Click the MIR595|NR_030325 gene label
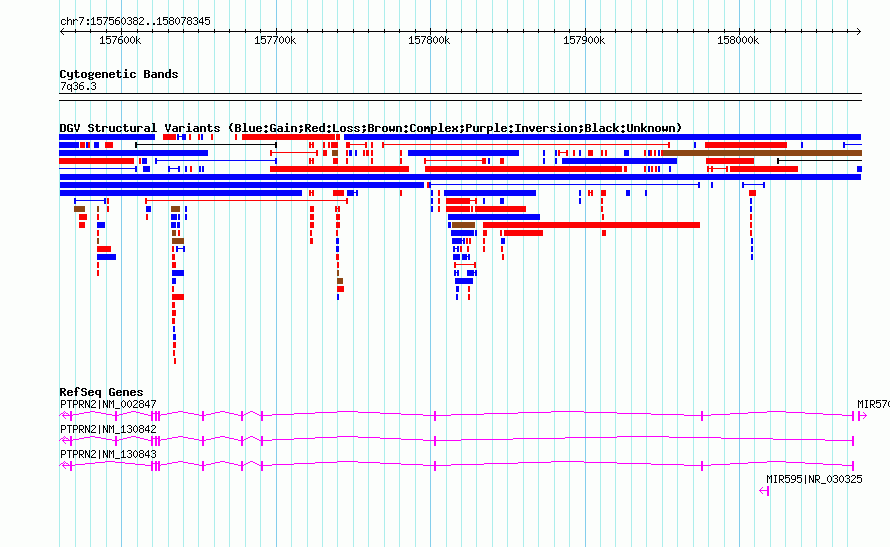The image size is (890, 547). tap(814, 479)
